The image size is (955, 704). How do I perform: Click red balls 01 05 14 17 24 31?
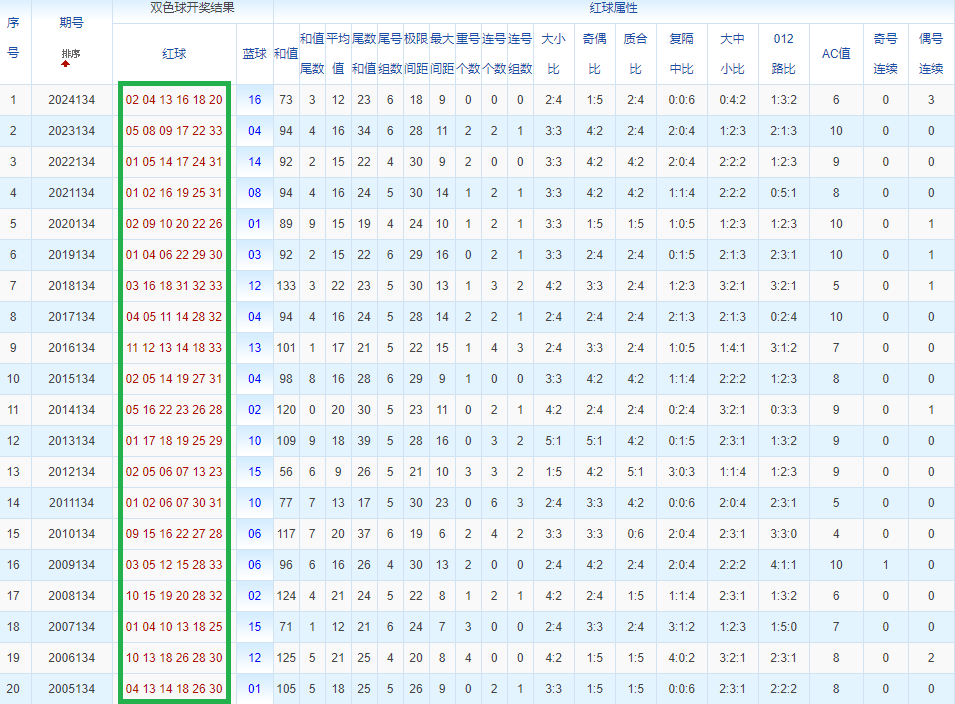coord(174,162)
